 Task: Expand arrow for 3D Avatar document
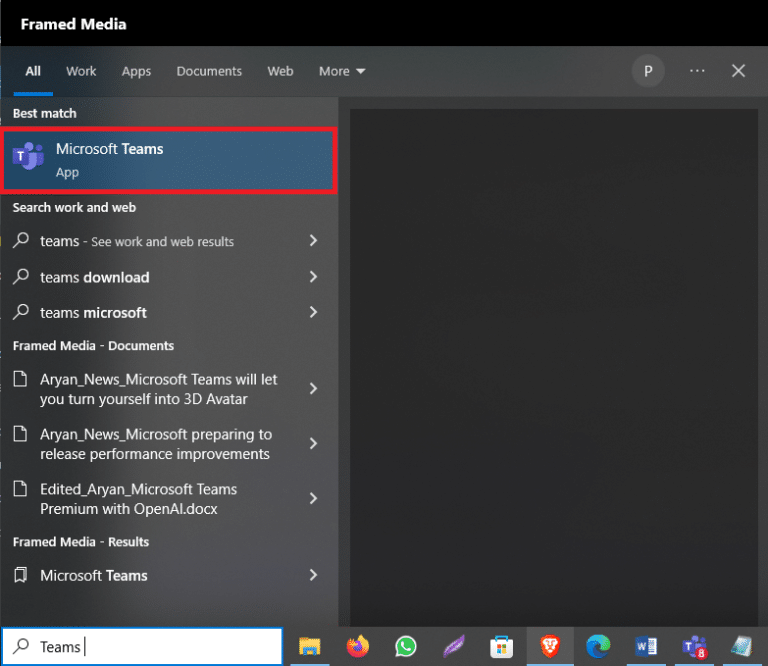pyautogui.click(x=313, y=389)
